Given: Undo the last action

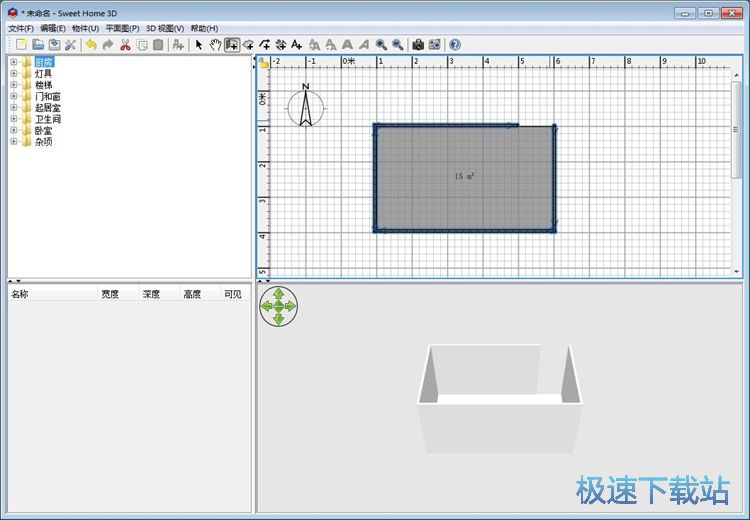Looking at the screenshot, I should coord(91,45).
